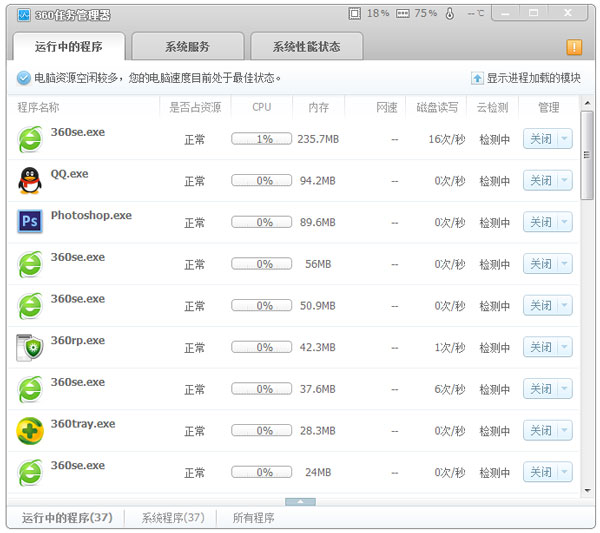Select the bottom 运行中的程序(37) filter
Screen dimensions: 600x533
click(x=67, y=518)
